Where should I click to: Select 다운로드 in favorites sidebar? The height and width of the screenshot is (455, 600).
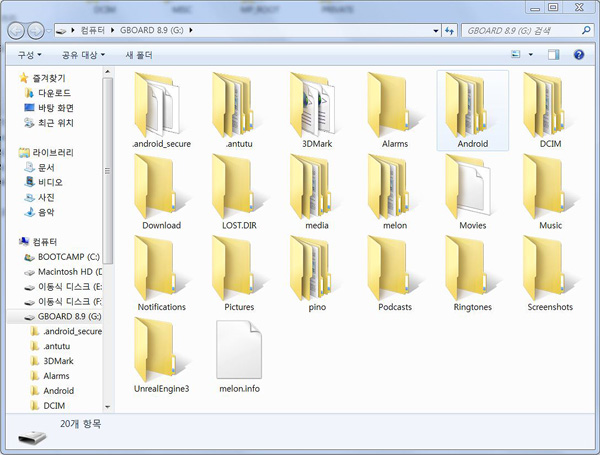click(x=54, y=92)
